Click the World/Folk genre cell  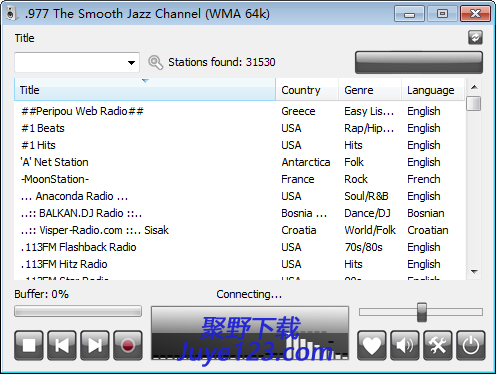[370, 230]
